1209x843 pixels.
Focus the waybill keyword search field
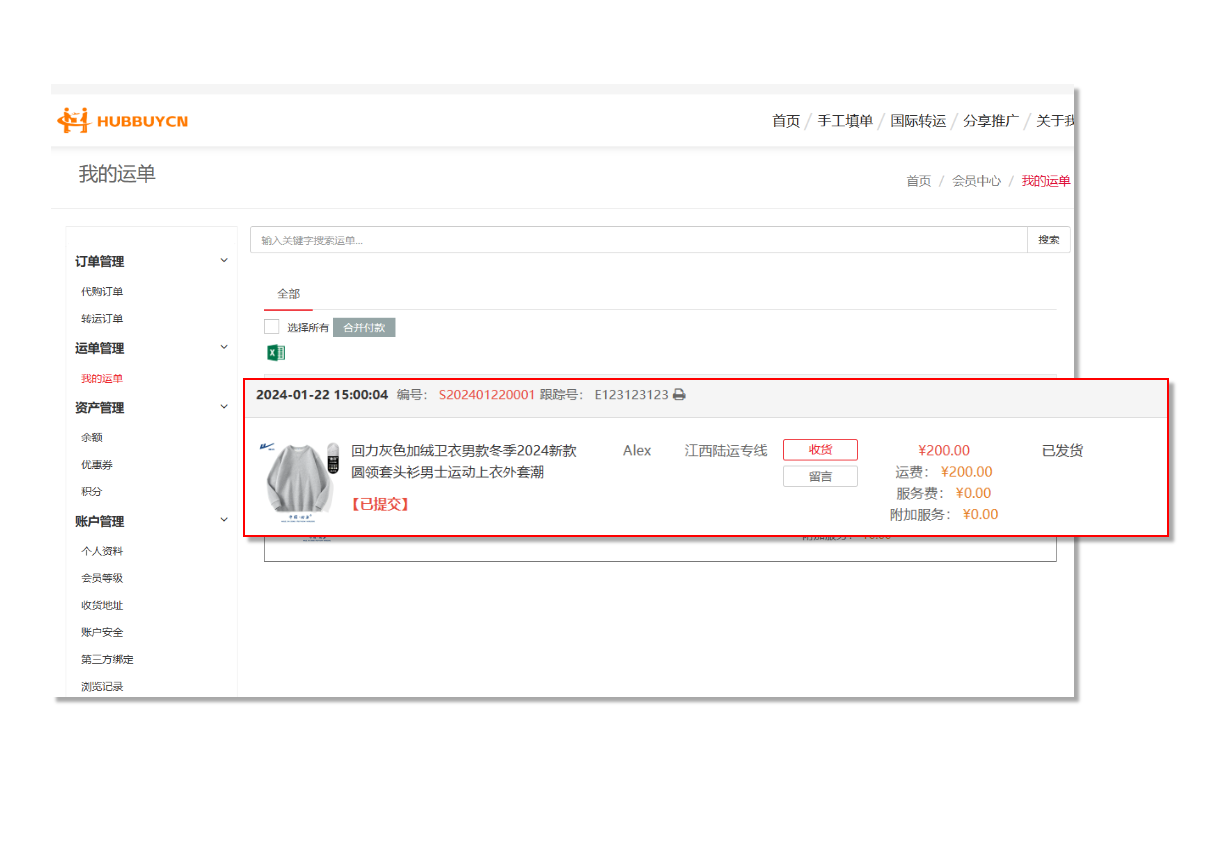[x=638, y=240]
